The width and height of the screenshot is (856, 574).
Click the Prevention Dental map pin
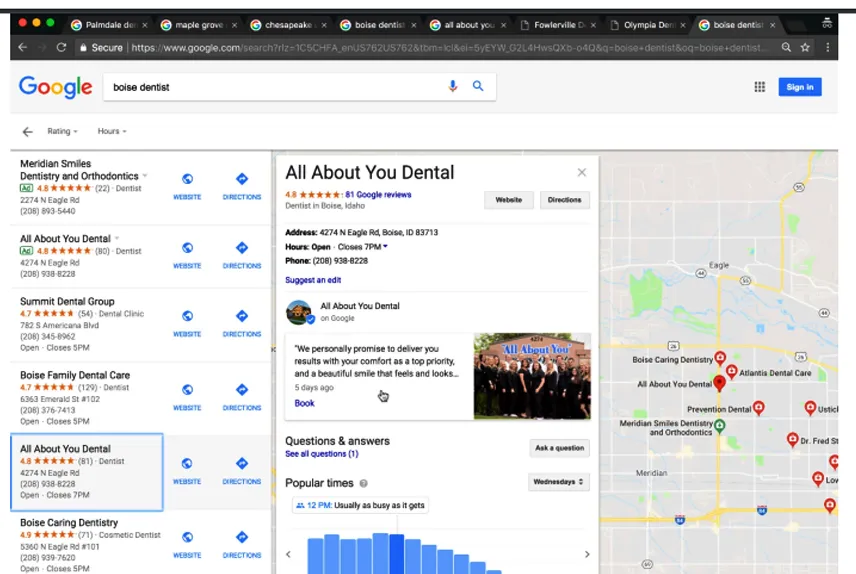(x=758, y=407)
